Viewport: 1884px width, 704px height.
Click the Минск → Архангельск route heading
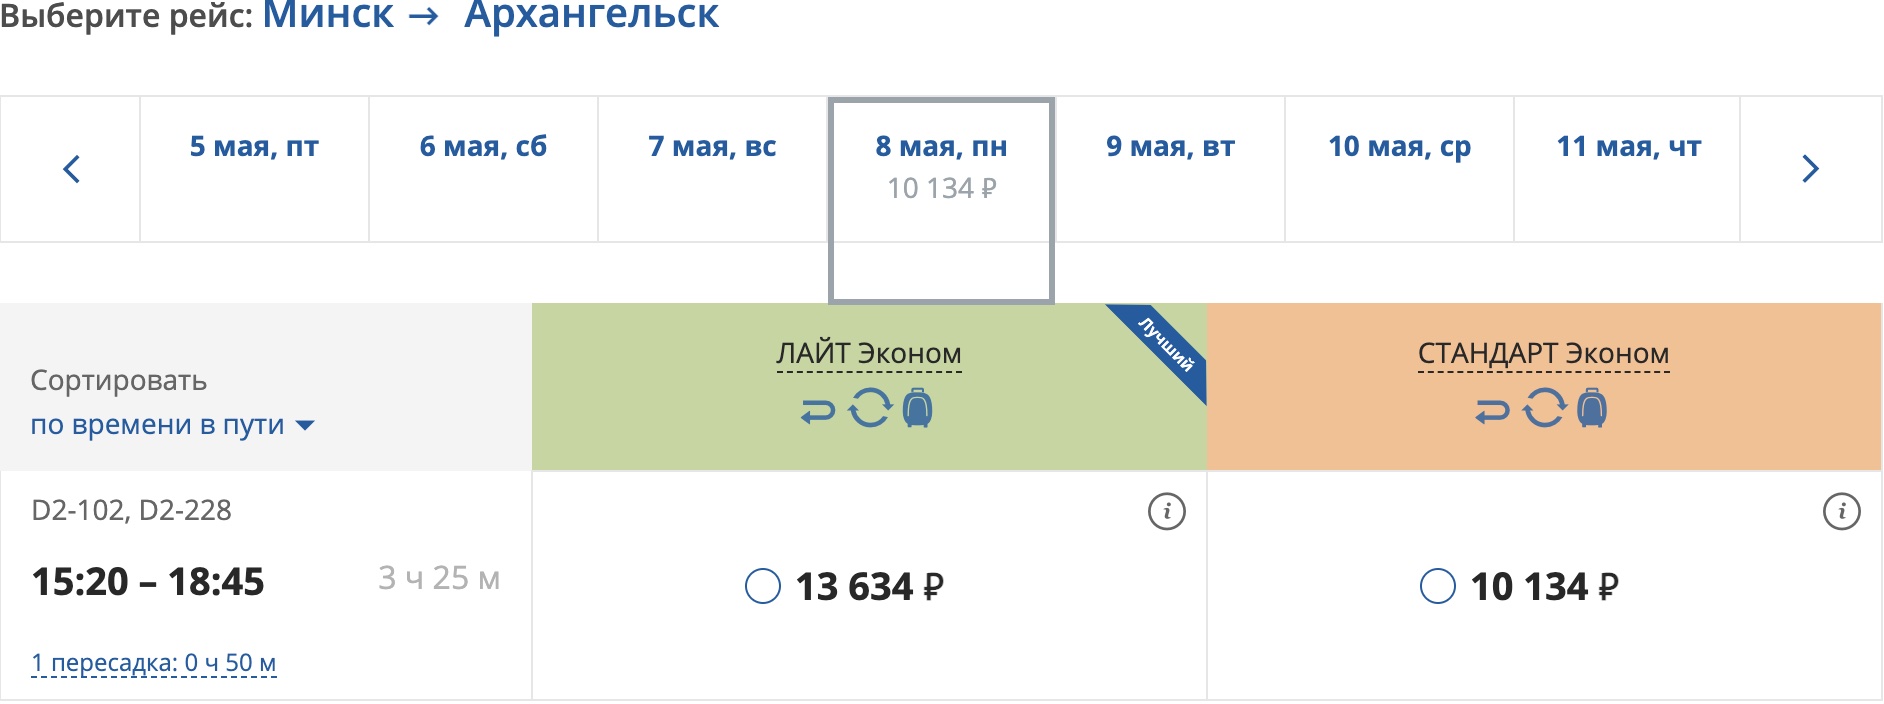490,16
